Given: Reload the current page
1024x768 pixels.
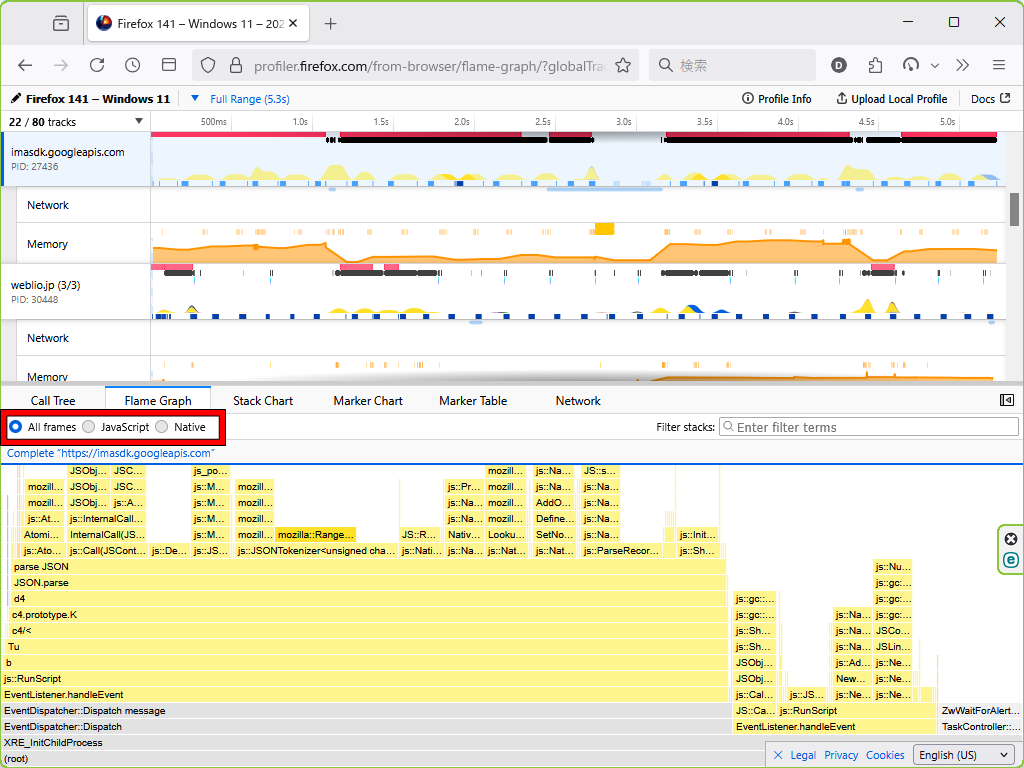Looking at the screenshot, I should click(x=97, y=65).
